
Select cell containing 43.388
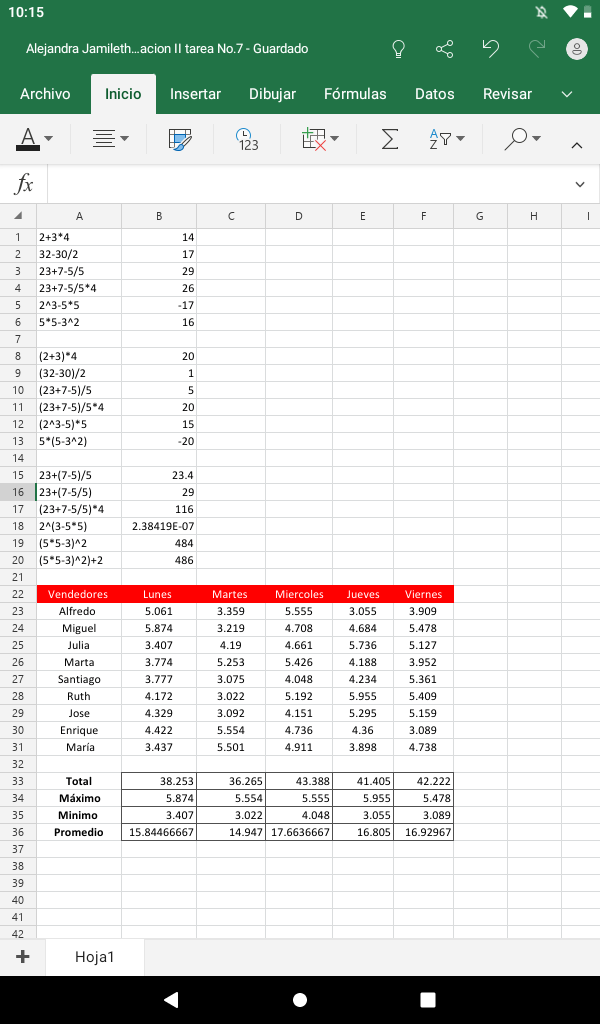(299, 781)
